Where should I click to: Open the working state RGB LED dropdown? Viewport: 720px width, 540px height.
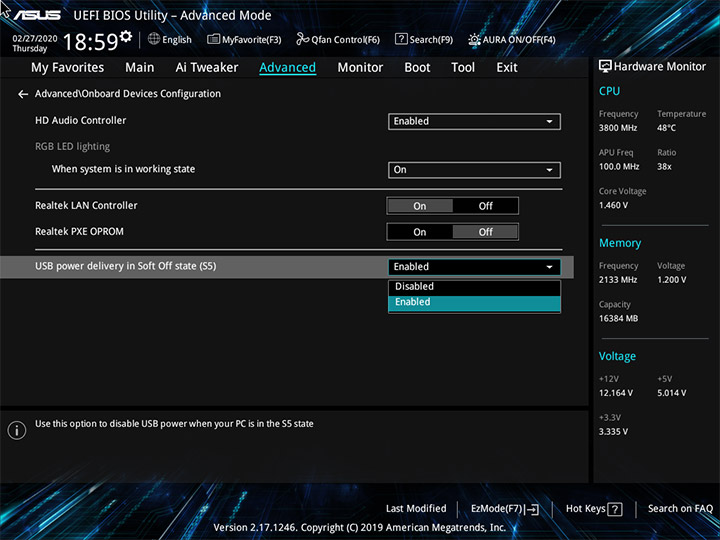(x=474, y=170)
